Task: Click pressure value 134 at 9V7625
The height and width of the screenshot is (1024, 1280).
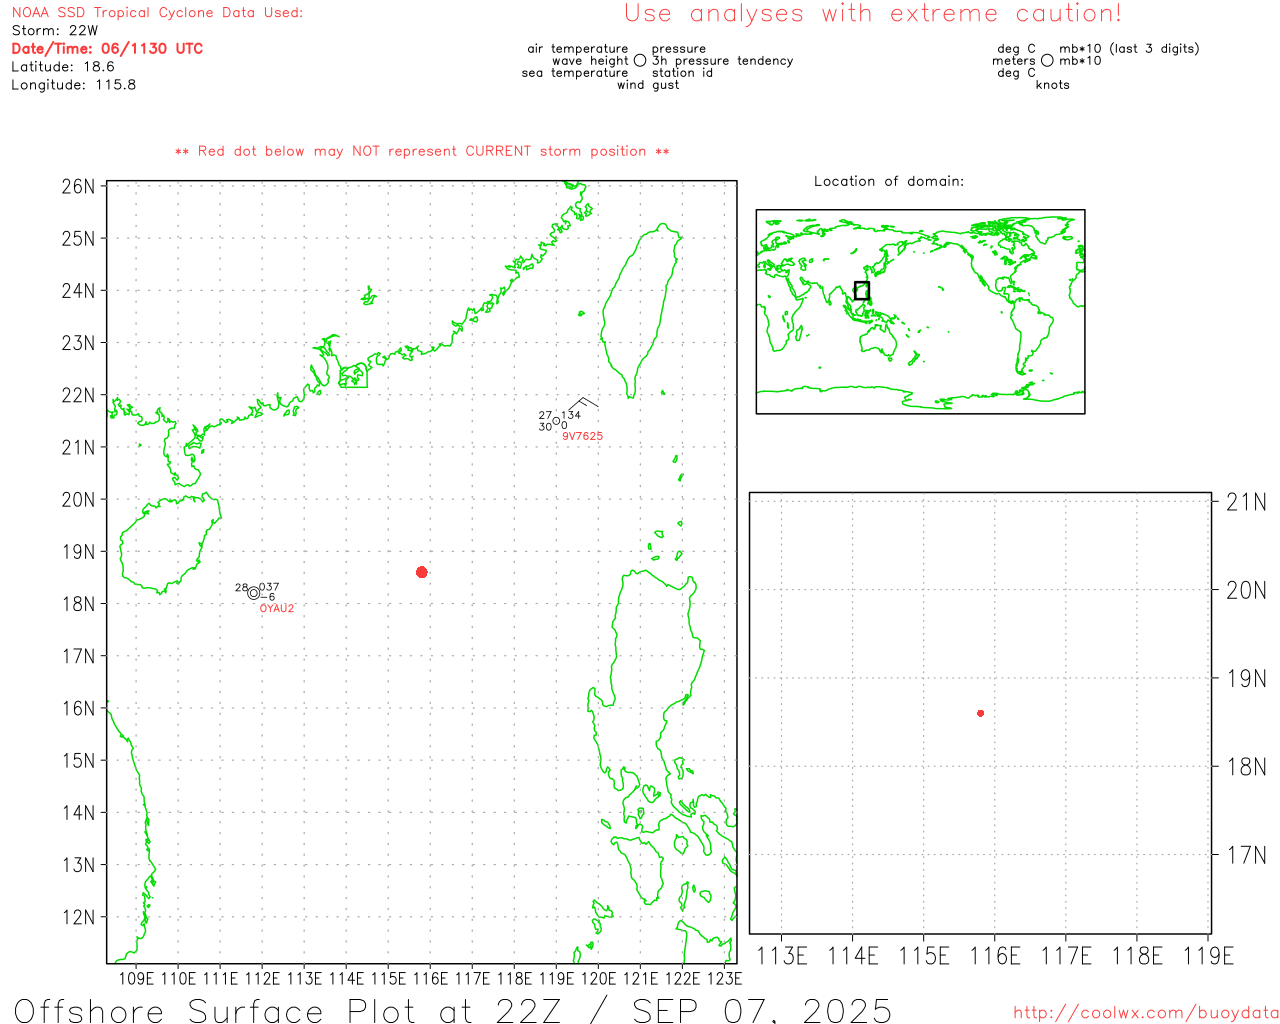Action: point(570,415)
